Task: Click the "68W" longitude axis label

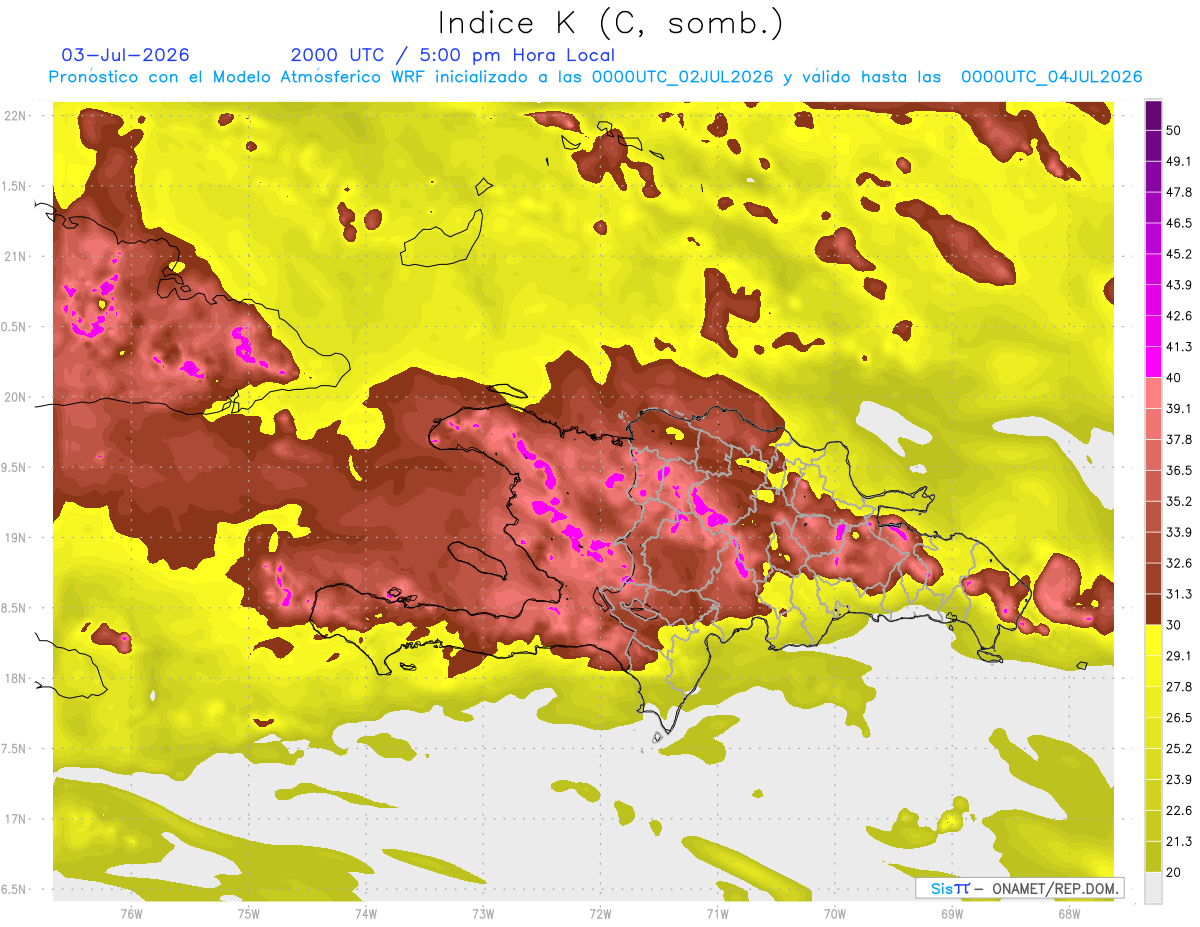Action: [1068, 913]
